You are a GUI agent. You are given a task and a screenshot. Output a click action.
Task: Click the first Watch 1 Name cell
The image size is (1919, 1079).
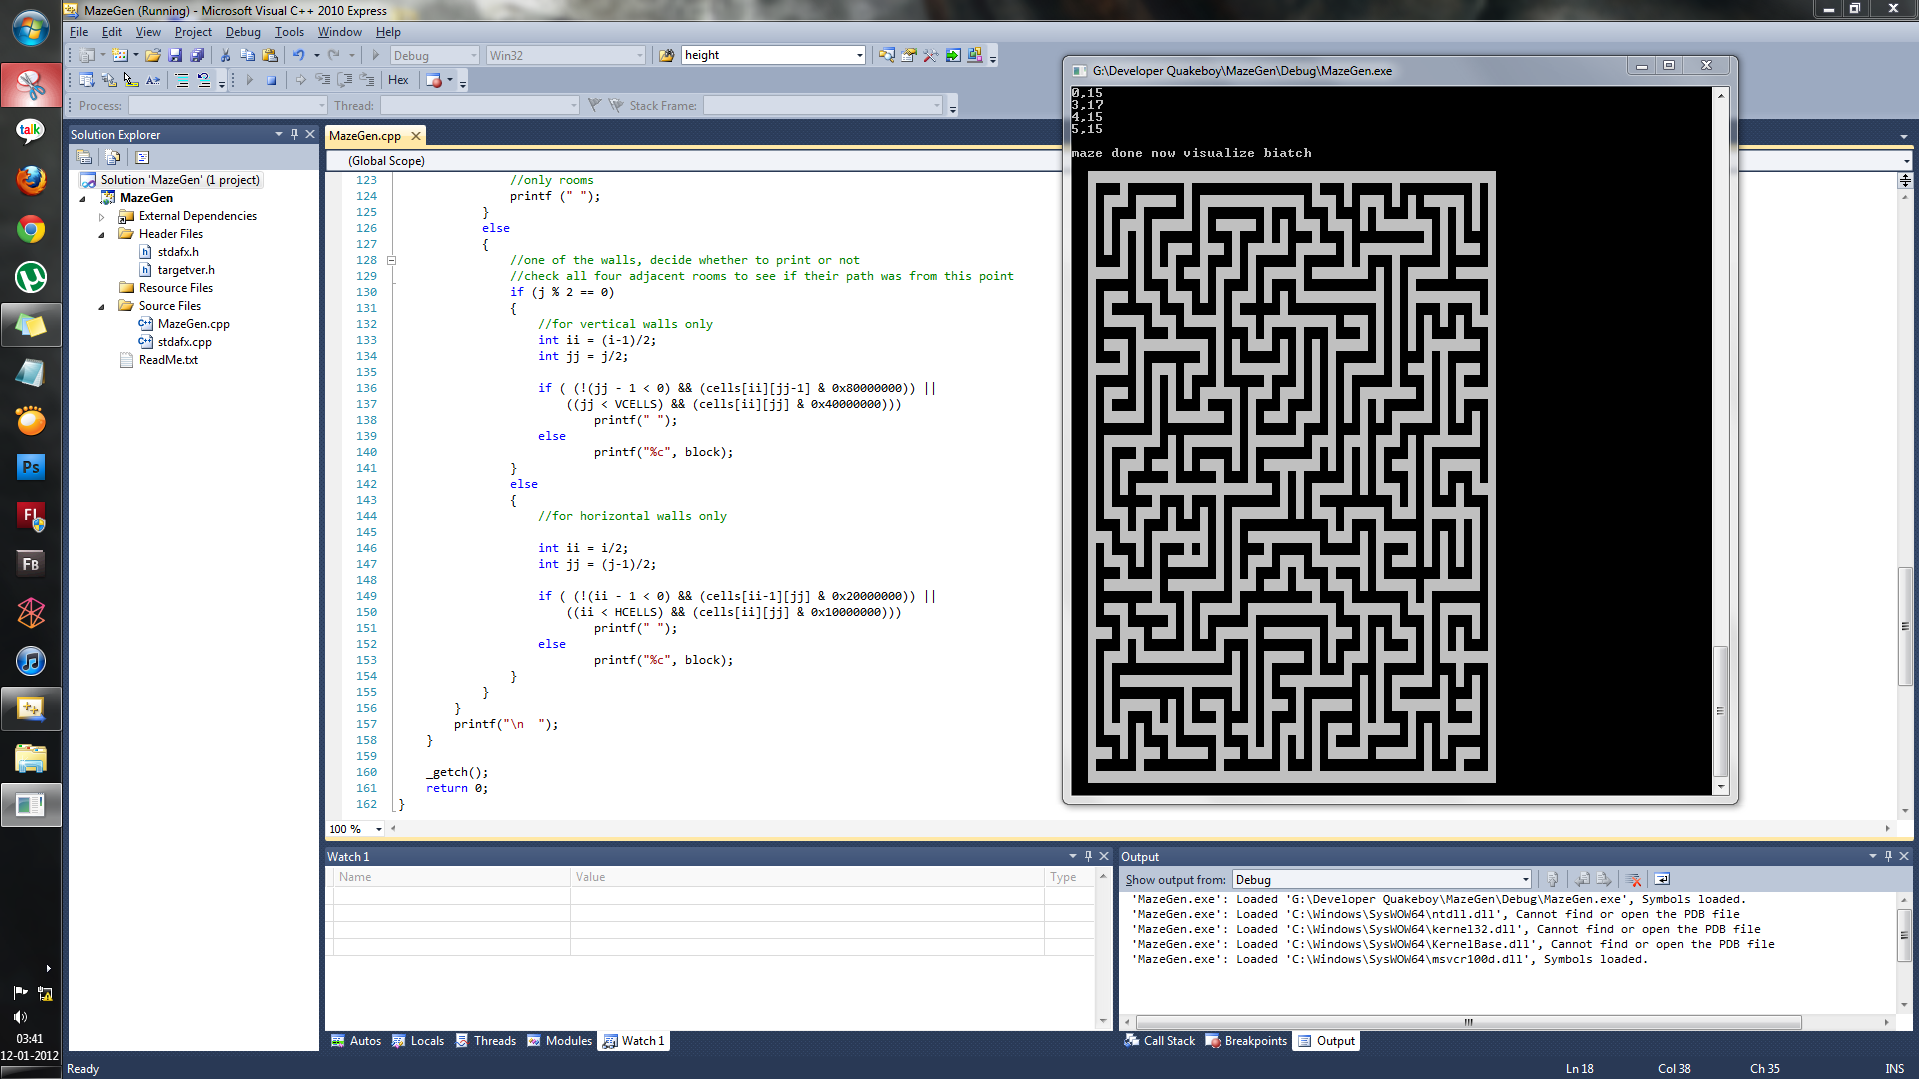pyautogui.click(x=451, y=895)
